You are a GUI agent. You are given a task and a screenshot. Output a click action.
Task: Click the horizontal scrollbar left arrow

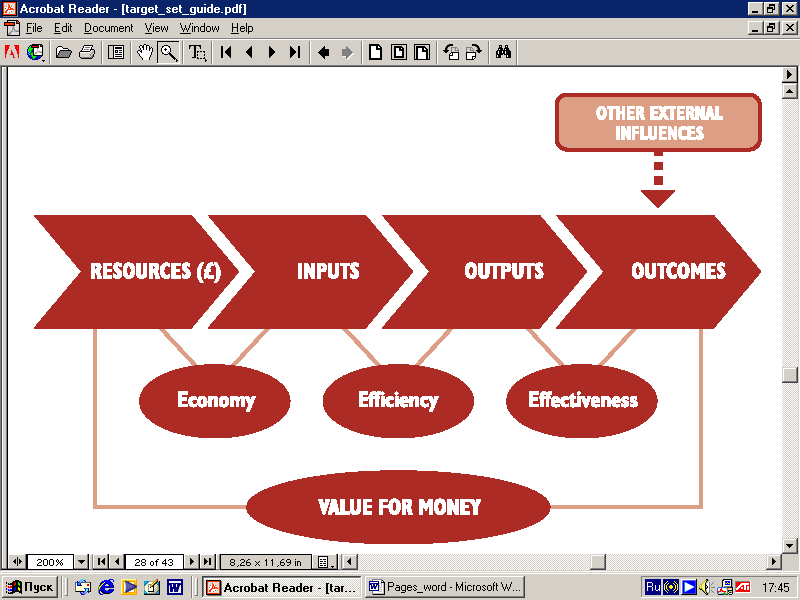pos(349,562)
